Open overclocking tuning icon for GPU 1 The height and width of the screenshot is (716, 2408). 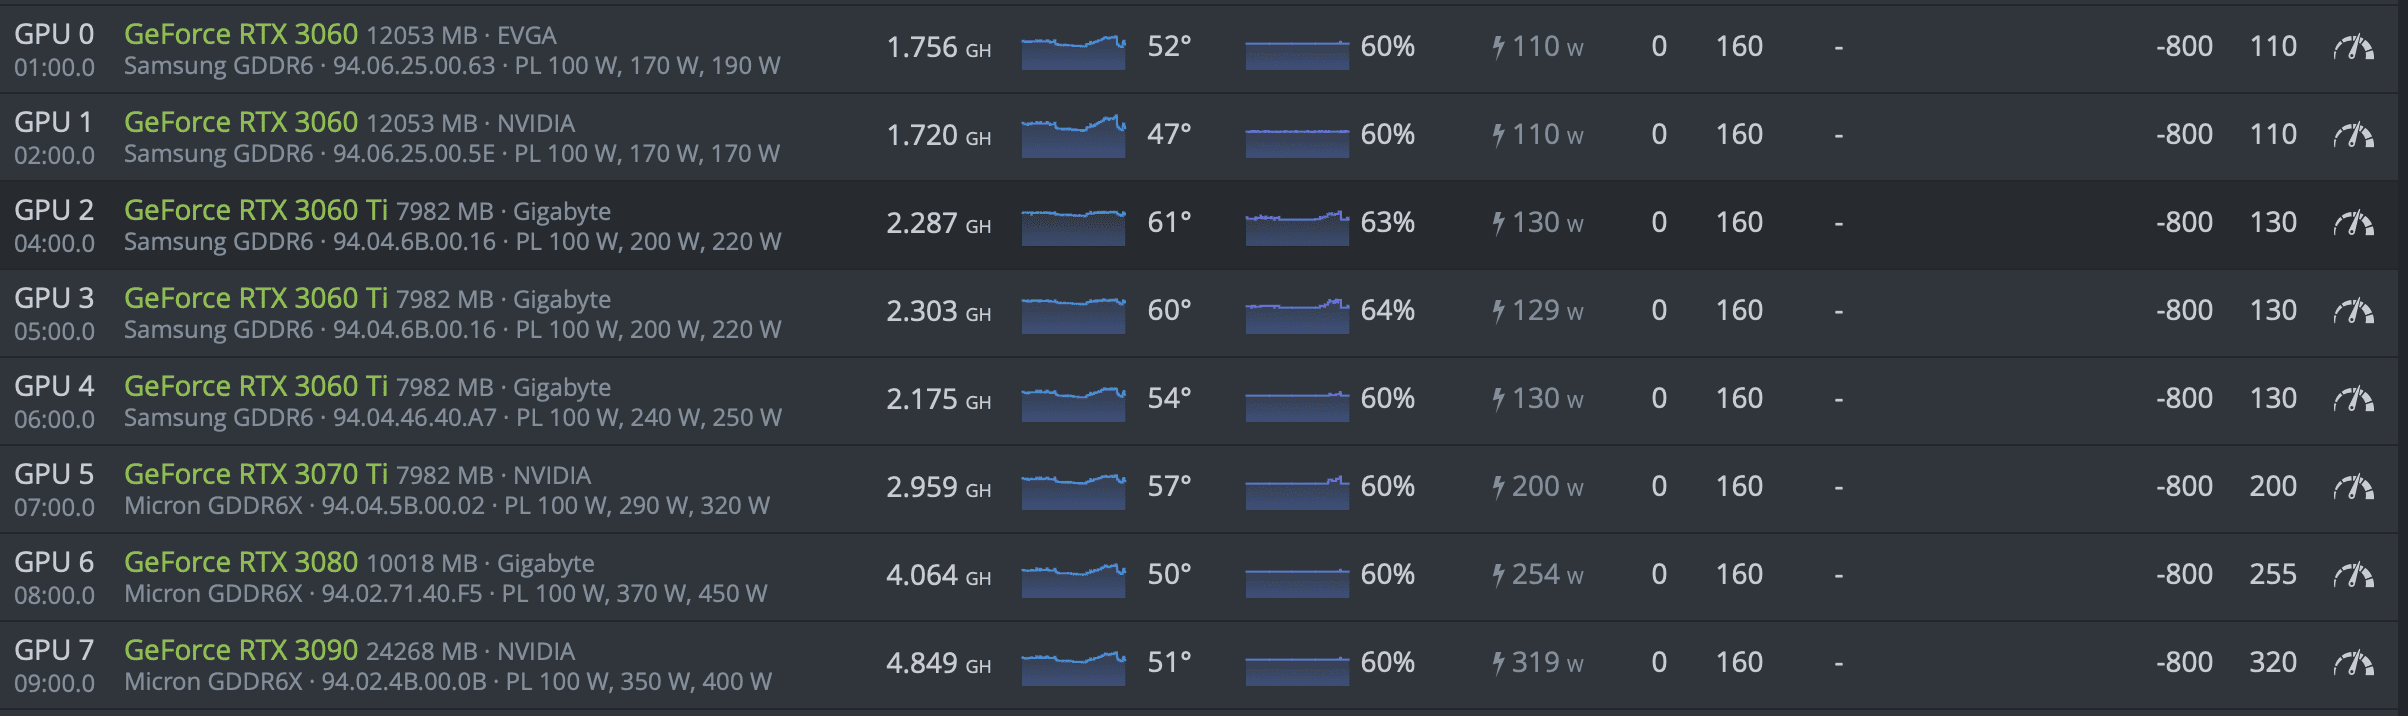2353,135
